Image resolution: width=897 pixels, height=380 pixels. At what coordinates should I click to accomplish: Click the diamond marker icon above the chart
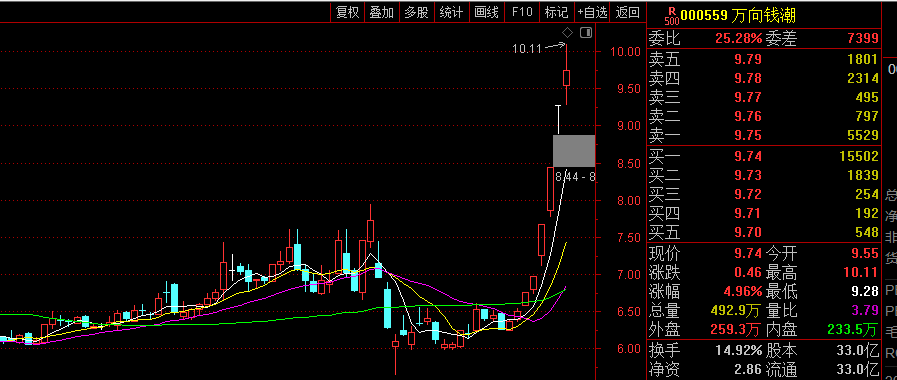click(567, 32)
